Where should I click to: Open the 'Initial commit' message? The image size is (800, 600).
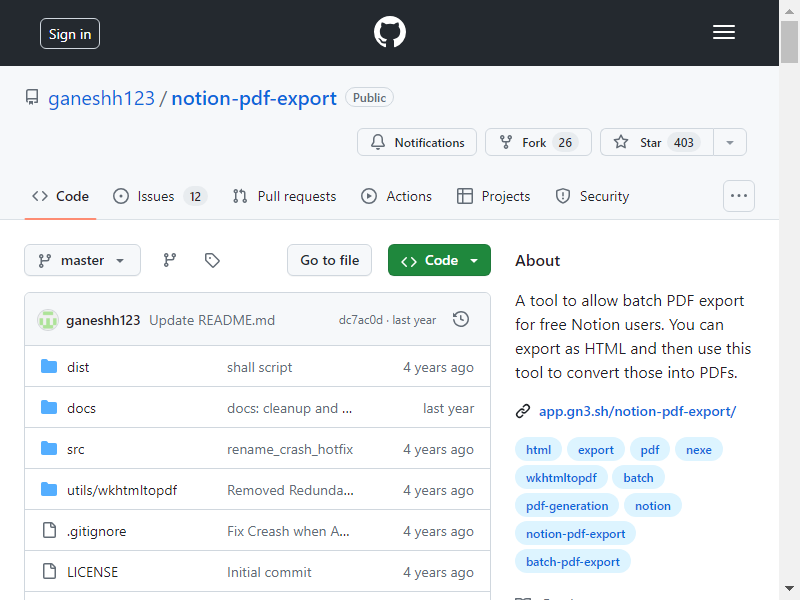tap(269, 572)
